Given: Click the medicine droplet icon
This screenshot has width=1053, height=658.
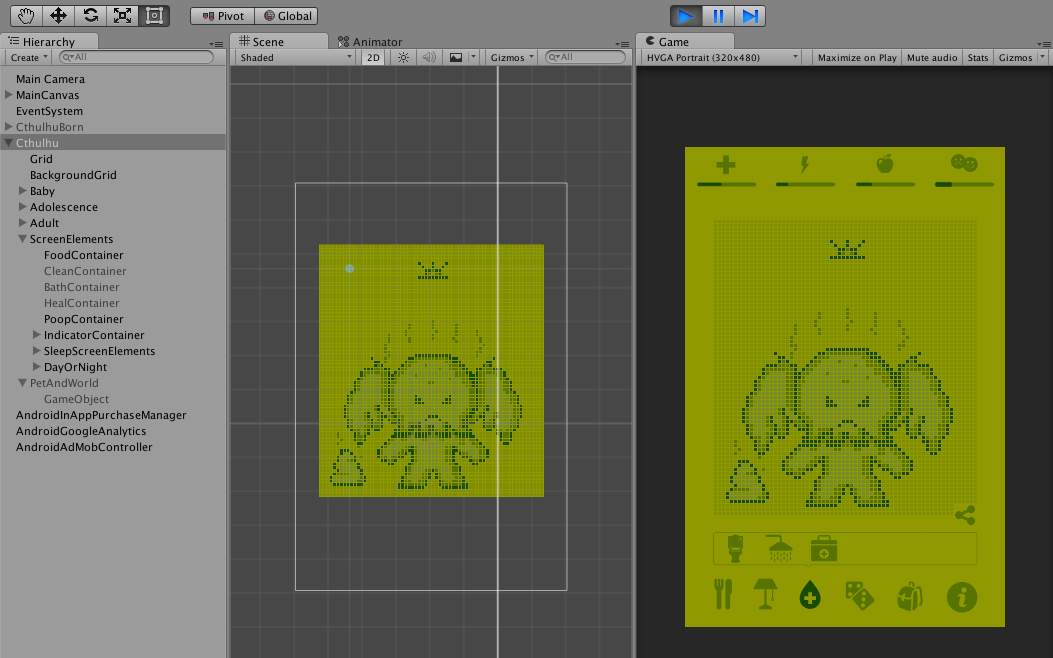Looking at the screenshot, I should pyautogui.click(x=810, y=595).
